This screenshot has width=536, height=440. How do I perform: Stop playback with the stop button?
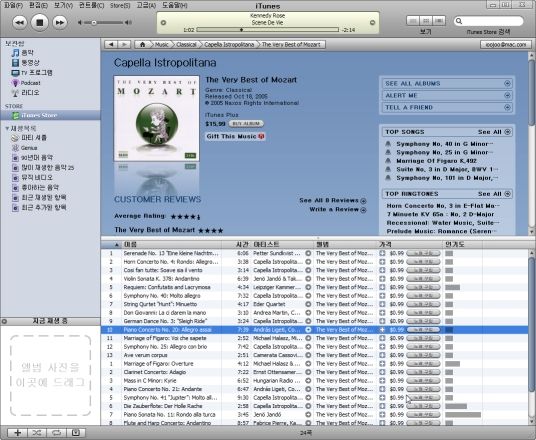point(39,23)
